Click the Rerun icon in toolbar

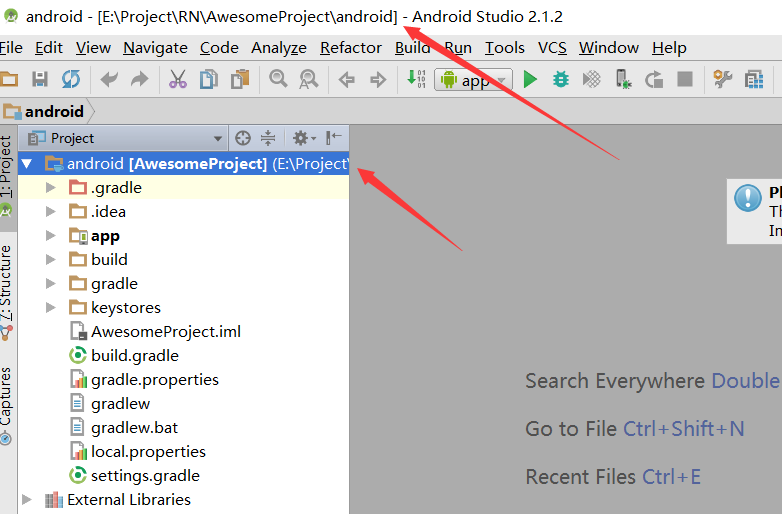click(x=654, y=79)
